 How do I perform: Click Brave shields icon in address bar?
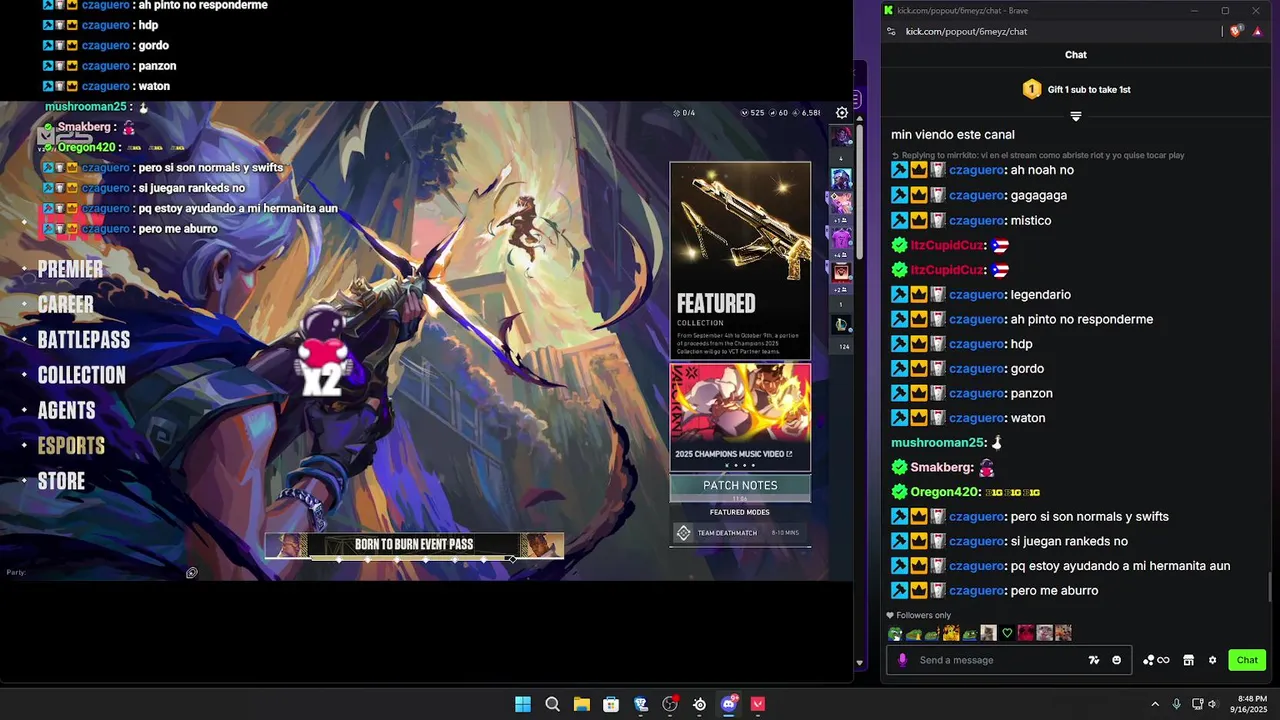1236,31
